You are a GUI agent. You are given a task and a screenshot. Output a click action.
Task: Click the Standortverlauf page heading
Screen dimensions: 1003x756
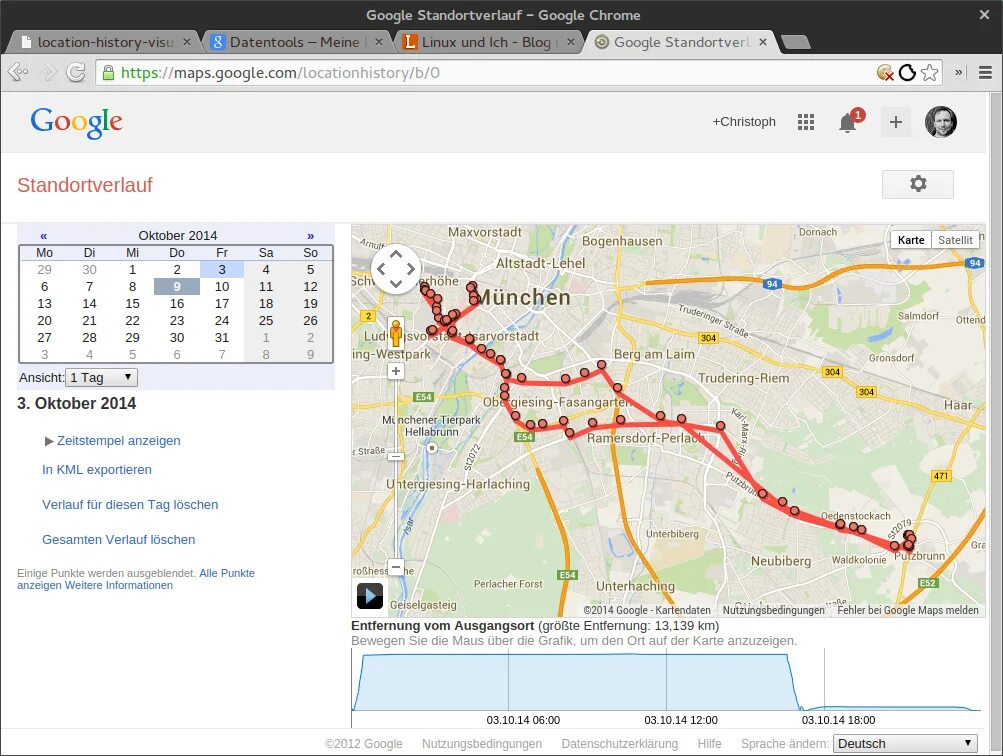85,185
